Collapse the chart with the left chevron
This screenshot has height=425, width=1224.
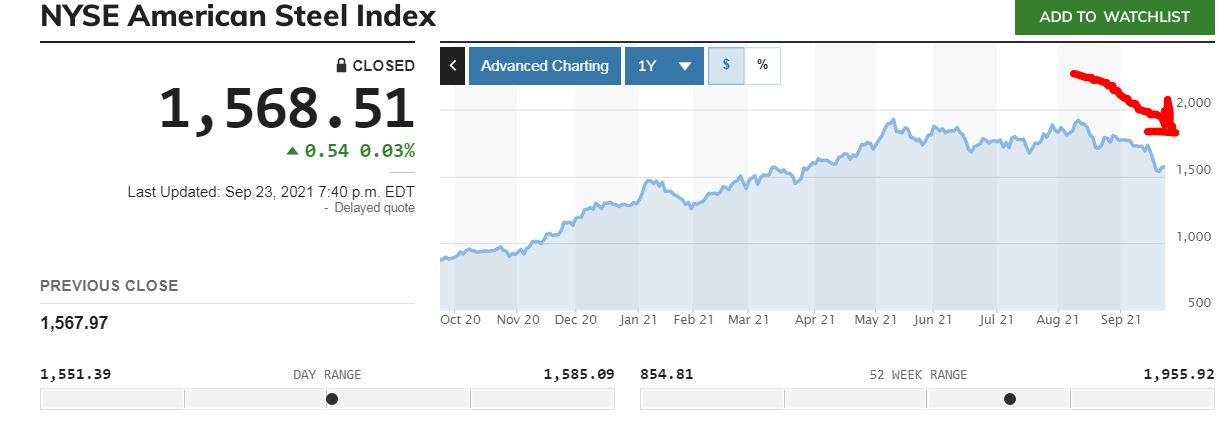point(452,66)
